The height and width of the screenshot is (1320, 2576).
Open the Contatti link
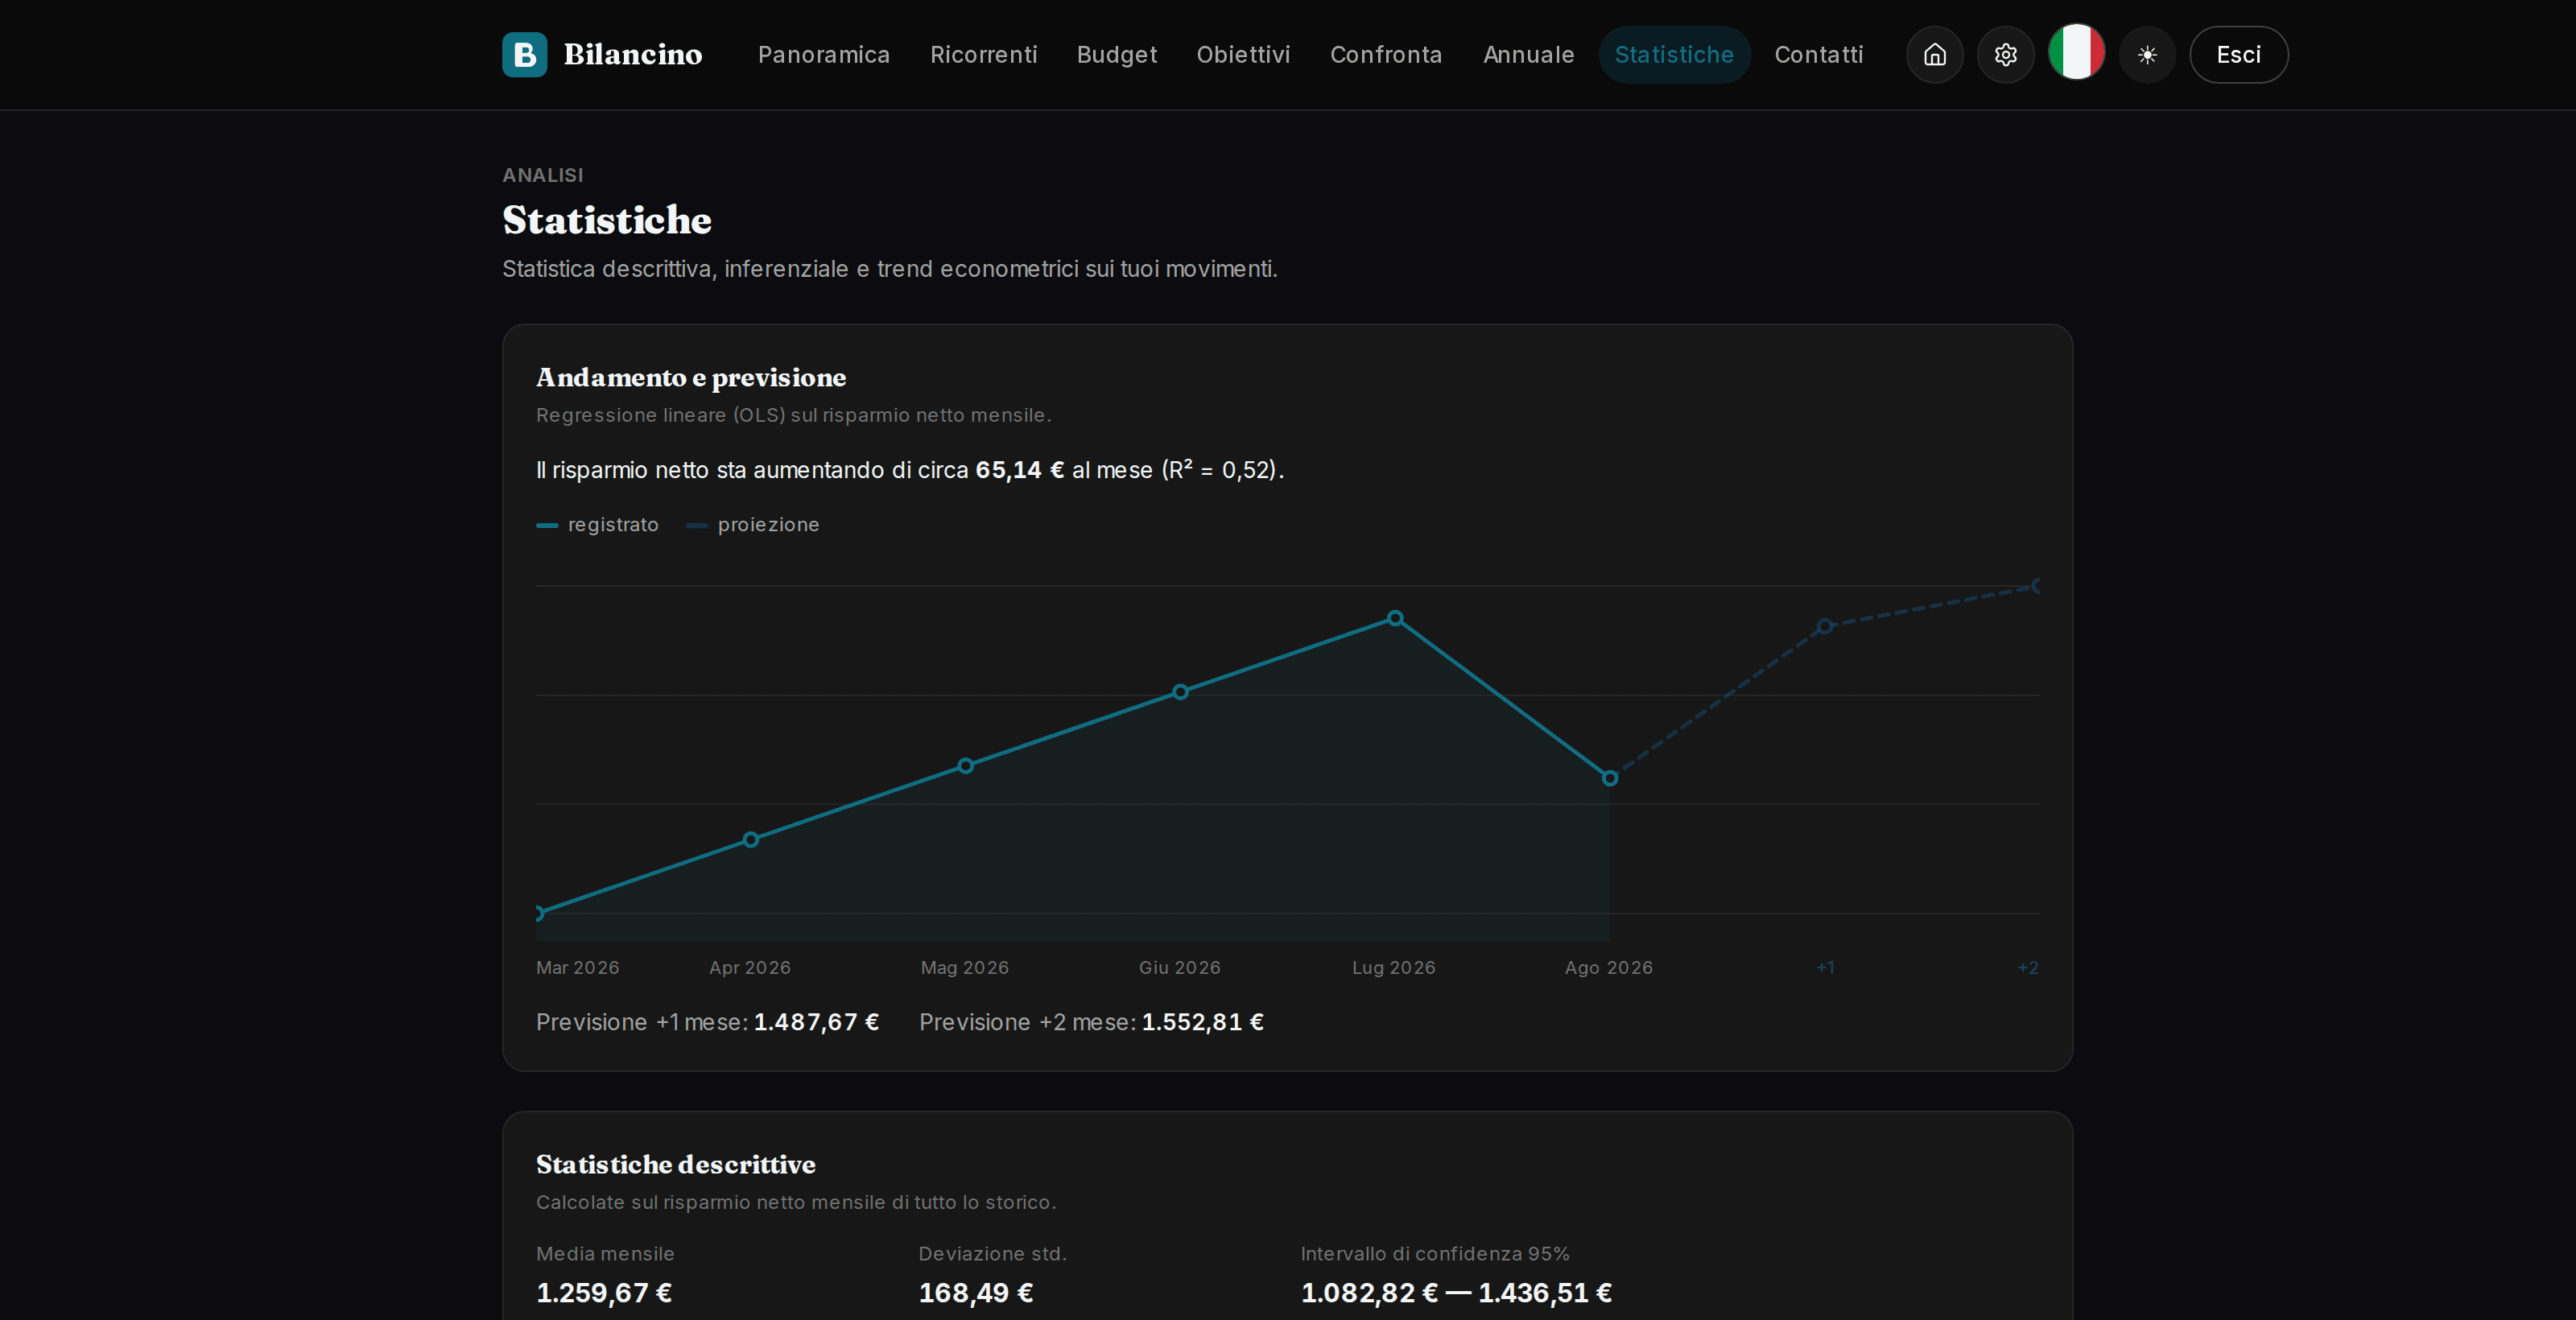point(1818,54)
